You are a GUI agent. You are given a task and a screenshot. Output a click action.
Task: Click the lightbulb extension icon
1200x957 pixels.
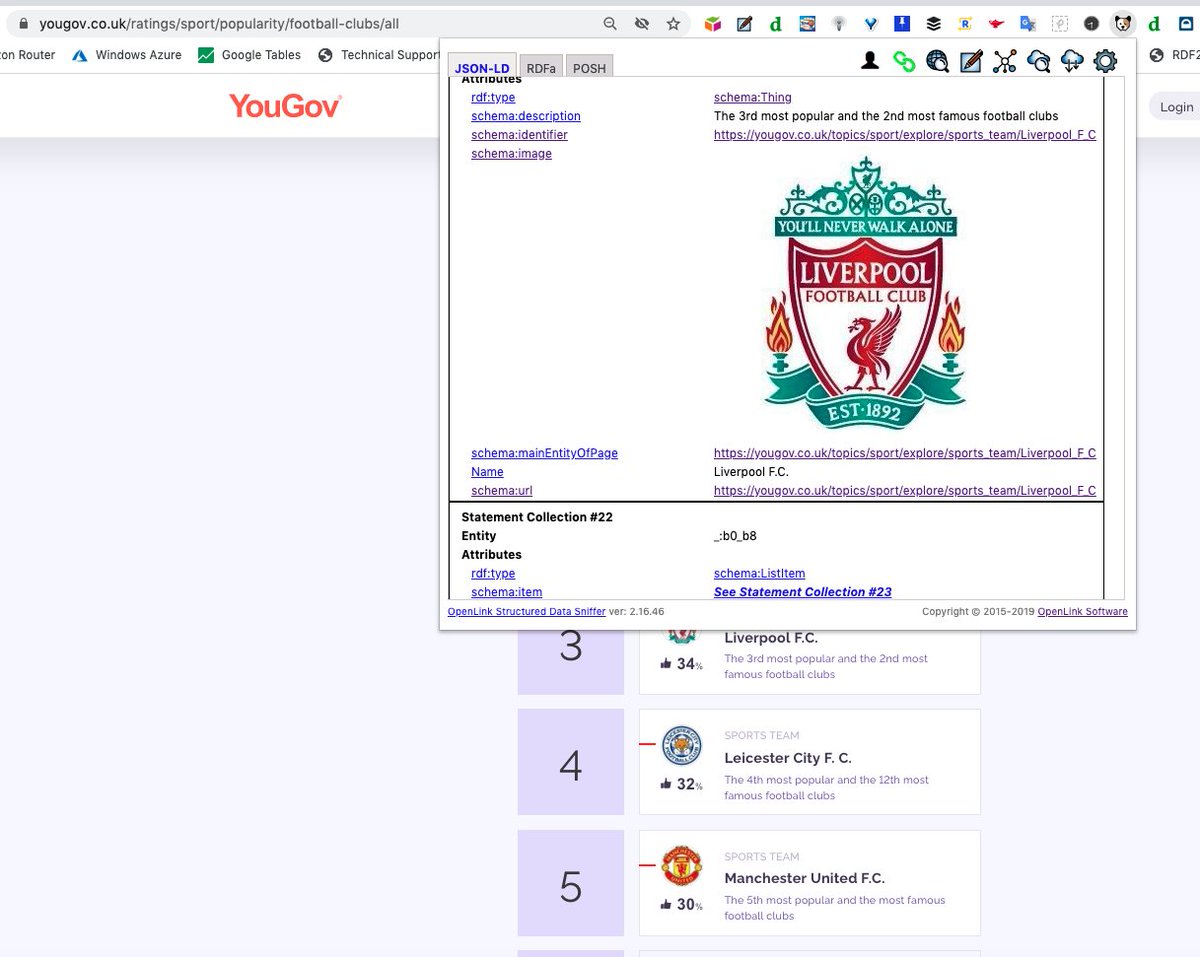[x=839, y=23]
